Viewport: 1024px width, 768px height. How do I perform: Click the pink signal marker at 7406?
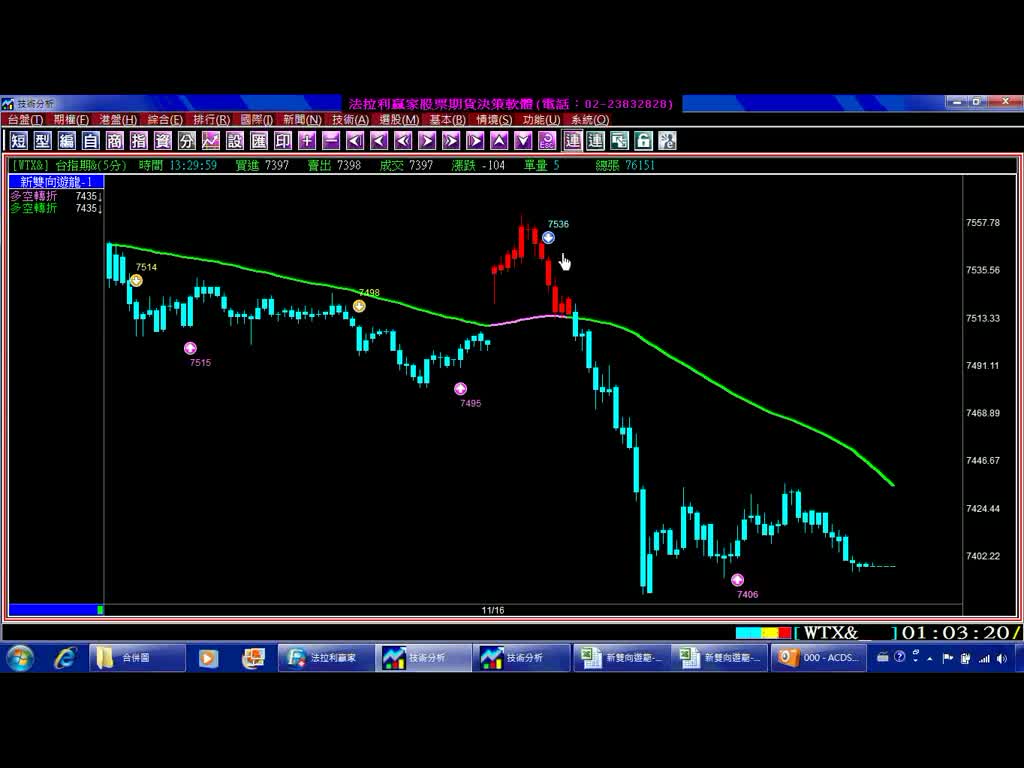737,580
